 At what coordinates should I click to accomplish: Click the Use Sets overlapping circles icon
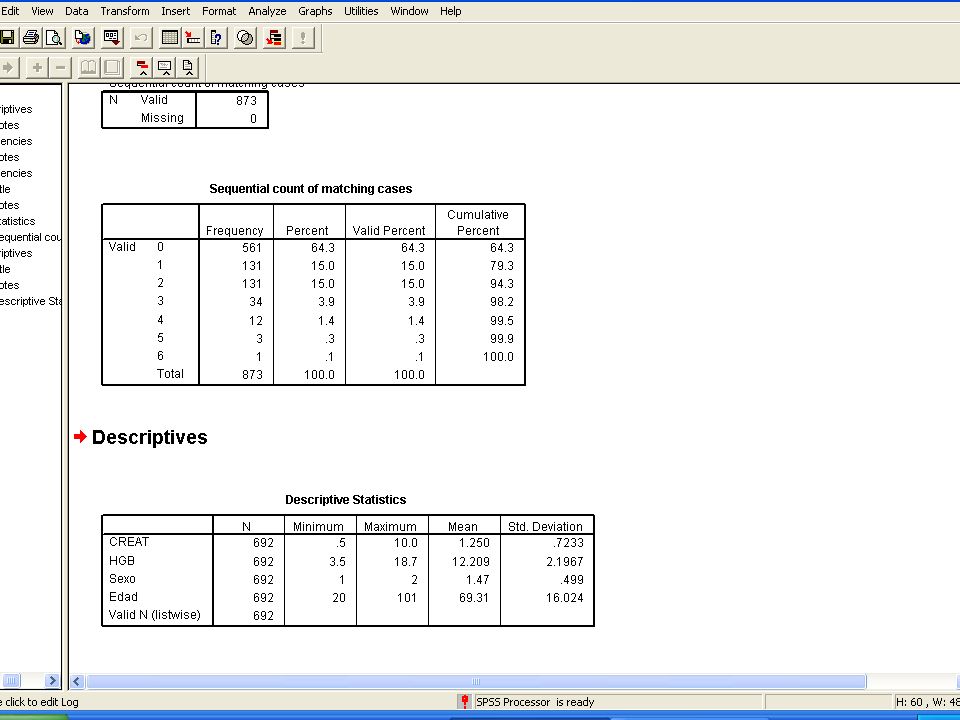click(245, 38)
